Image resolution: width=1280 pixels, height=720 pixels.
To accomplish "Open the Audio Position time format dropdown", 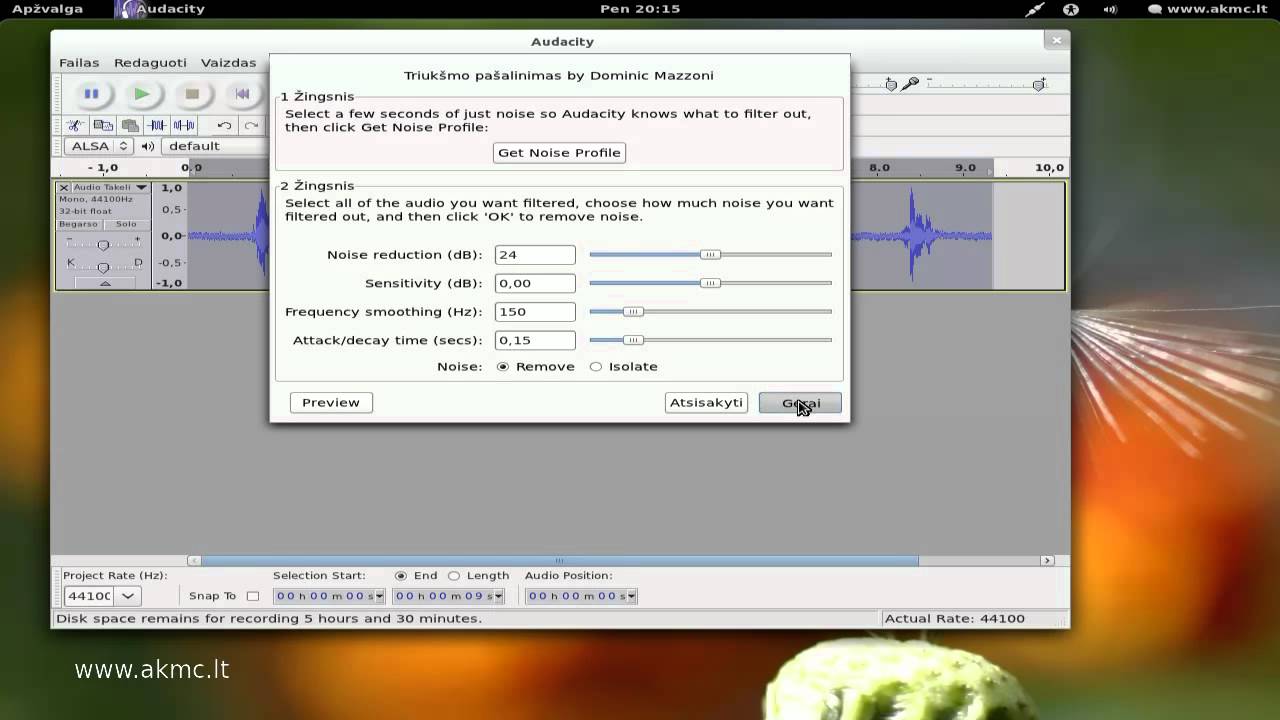I will pos(631,596).
